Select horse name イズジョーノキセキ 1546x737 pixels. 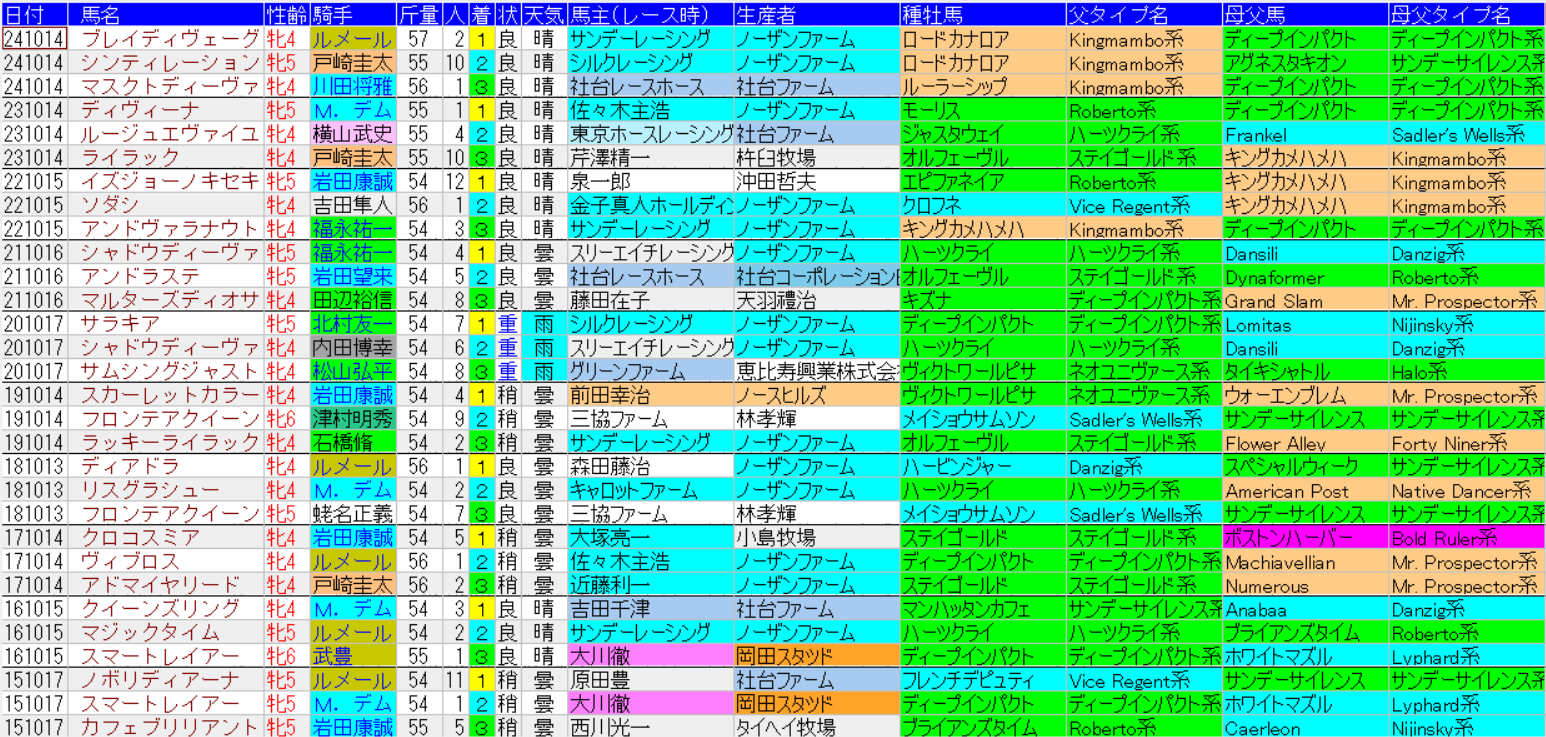coord(166,182)
